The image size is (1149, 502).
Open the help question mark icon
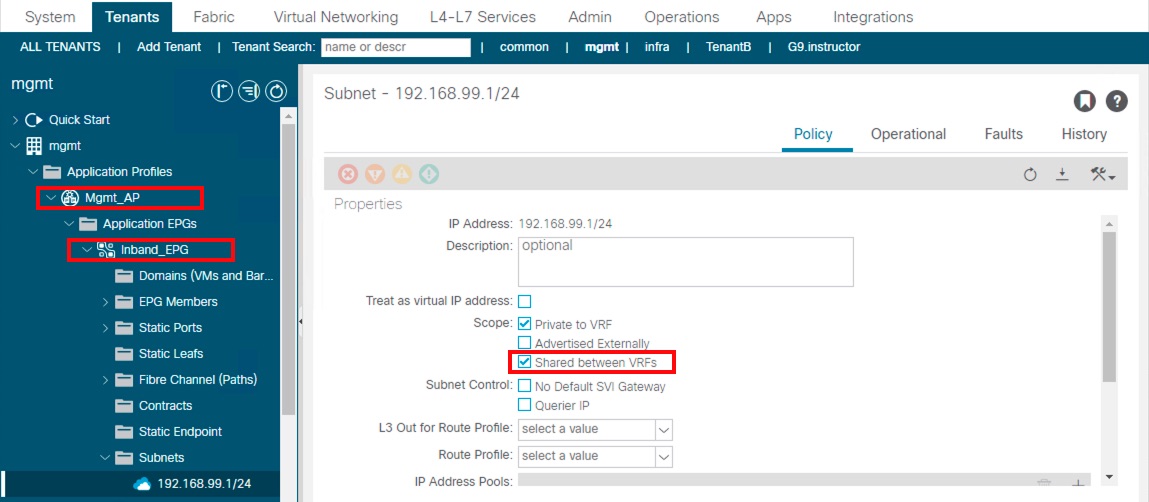pos(1116,101)
